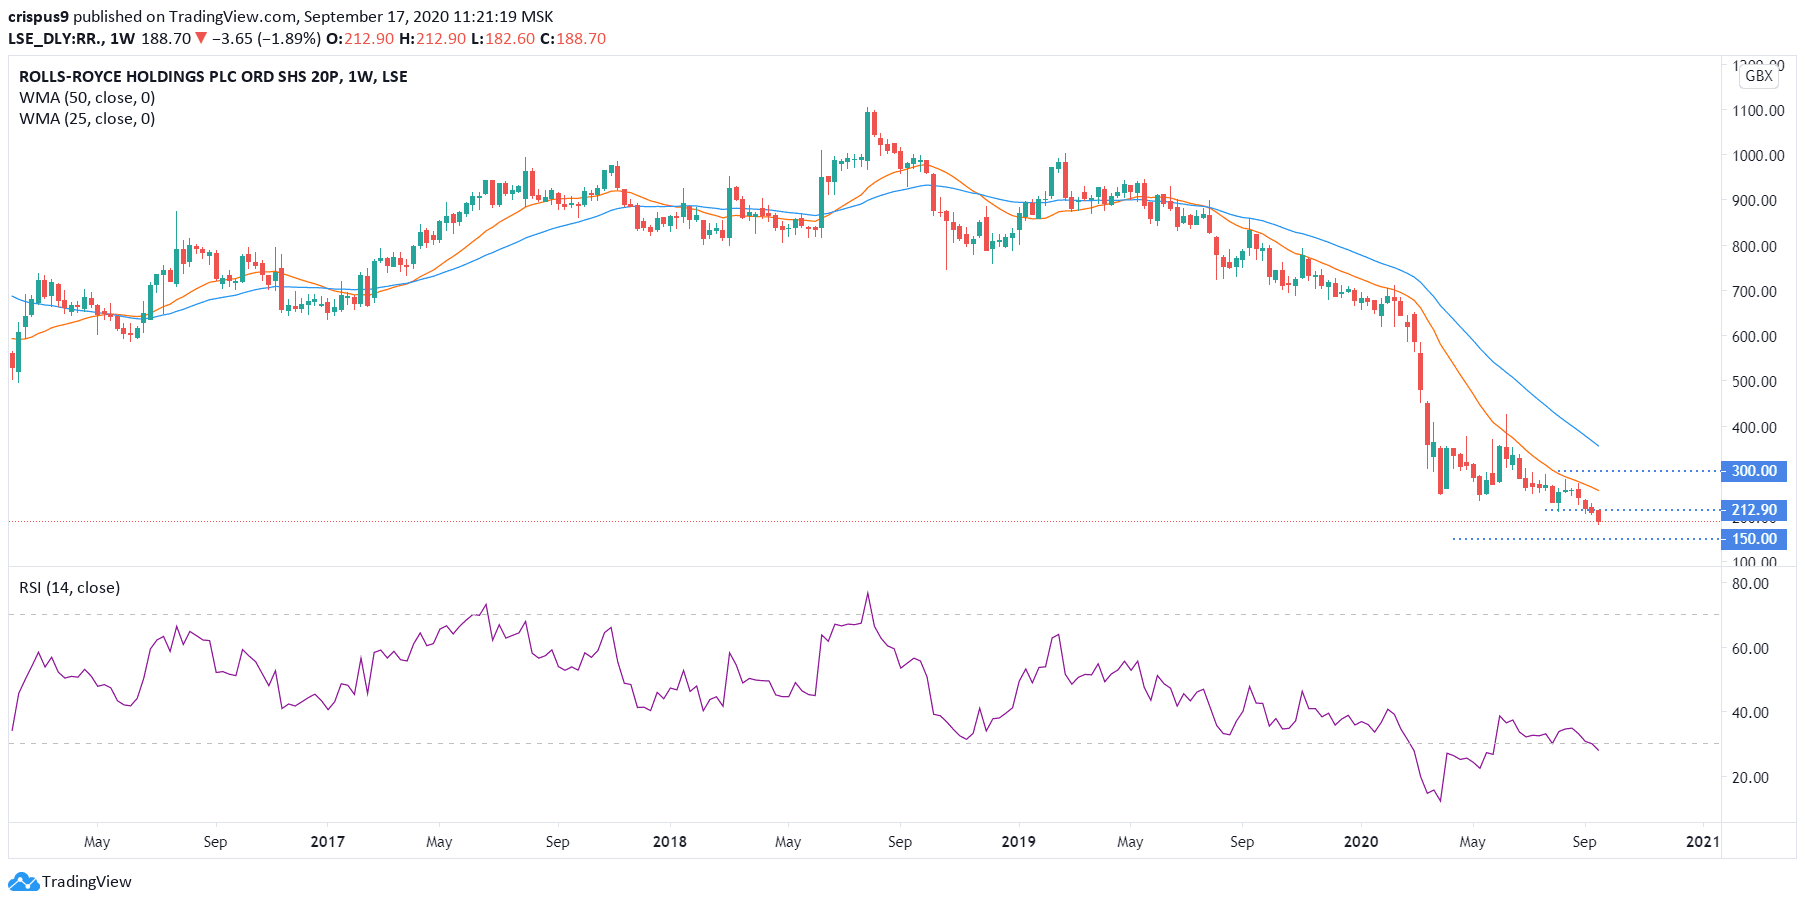Click the 2020 year label on time axis

(1361, 842)
